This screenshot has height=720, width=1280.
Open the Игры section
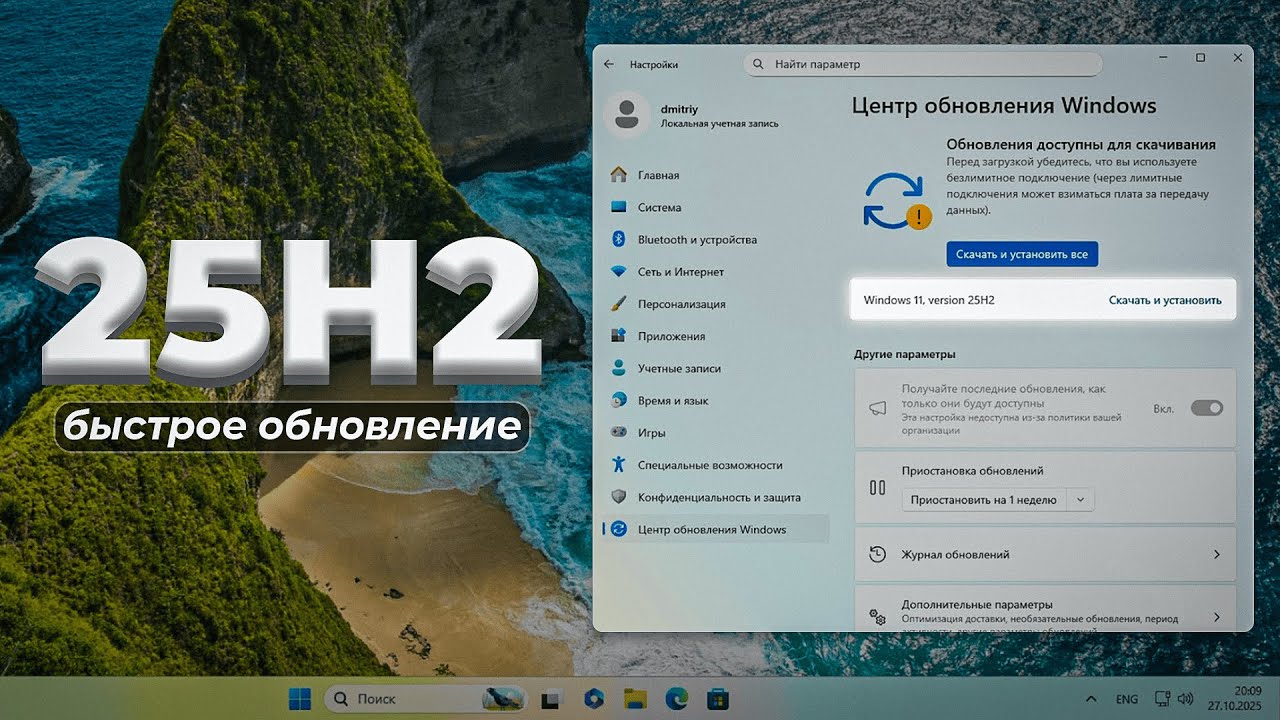tap(716, 433)
